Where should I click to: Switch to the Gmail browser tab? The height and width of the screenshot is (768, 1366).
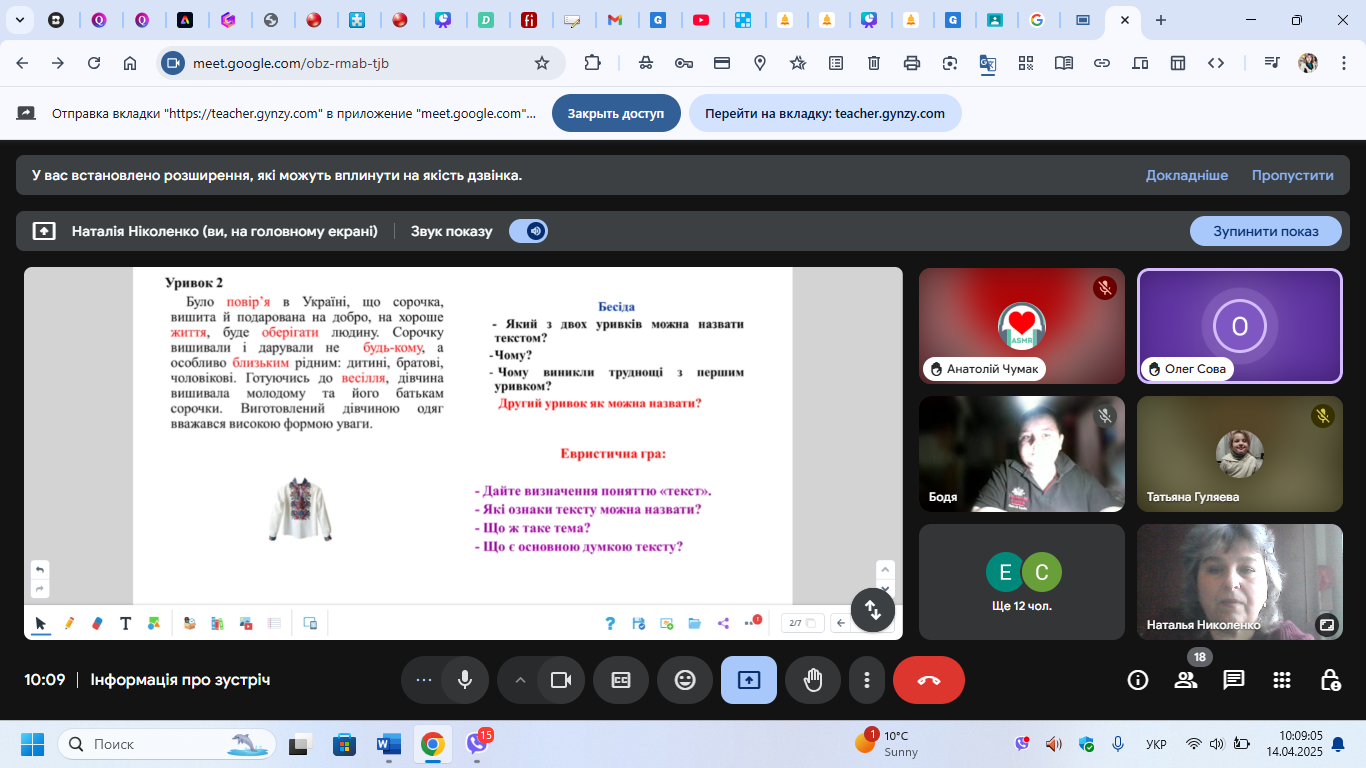614,20
